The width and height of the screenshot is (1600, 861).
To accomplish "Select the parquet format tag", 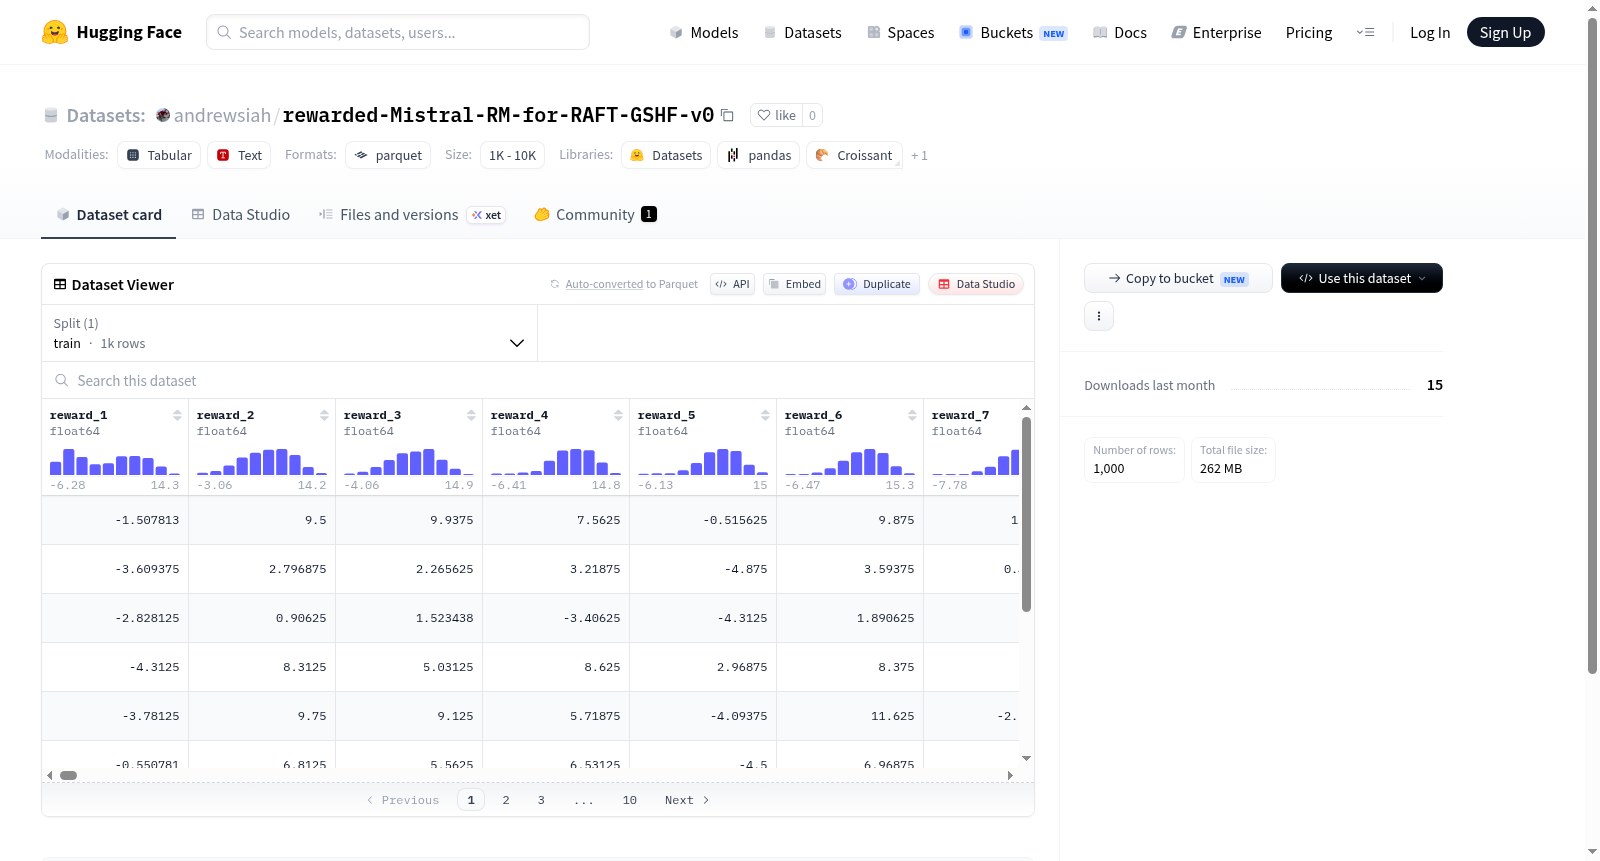I will tap(388, 155).
